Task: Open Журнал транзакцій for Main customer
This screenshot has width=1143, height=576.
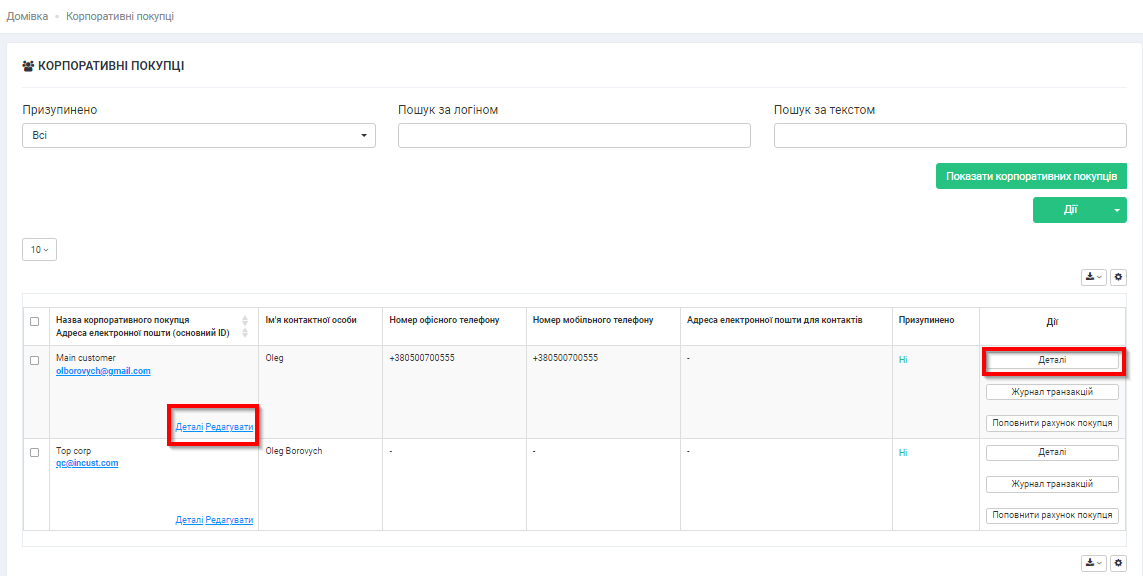Action: pyautogui.click(x=1052, y=392)
